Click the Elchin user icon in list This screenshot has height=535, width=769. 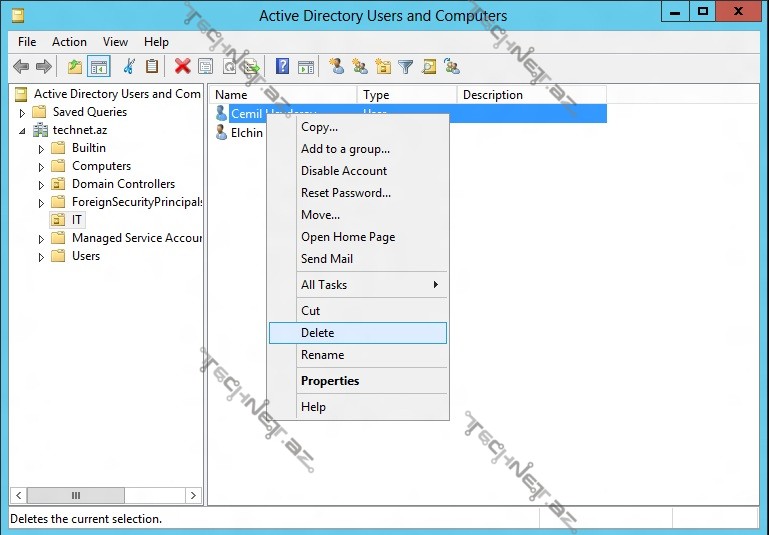(221, 132)
